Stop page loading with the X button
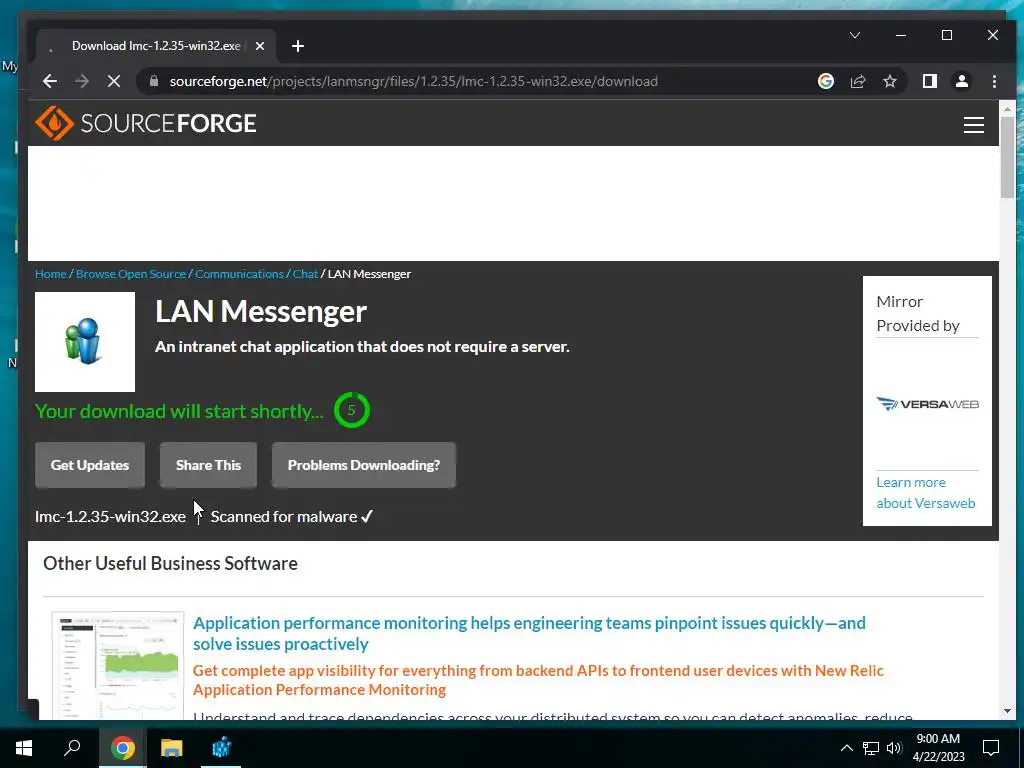The image size is (1024, 768). coord(114,82)
